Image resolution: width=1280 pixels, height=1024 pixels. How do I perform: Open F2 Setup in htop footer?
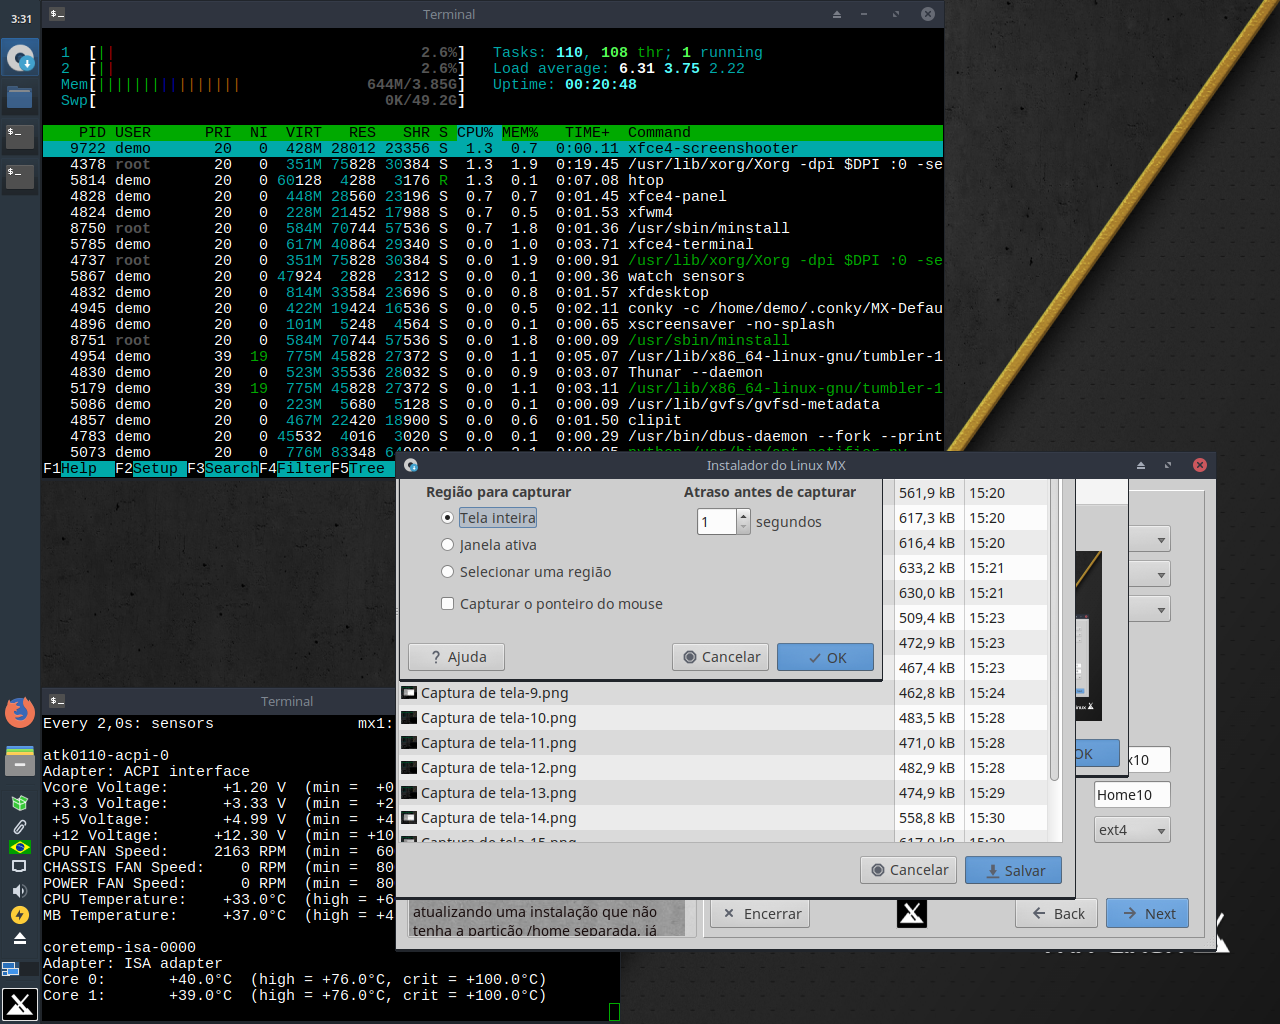point(151,468)
